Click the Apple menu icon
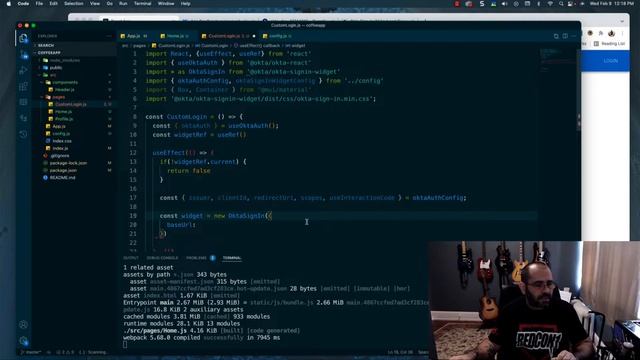Image resolution: width=640 pixels, height=360 pixels. 9,4
